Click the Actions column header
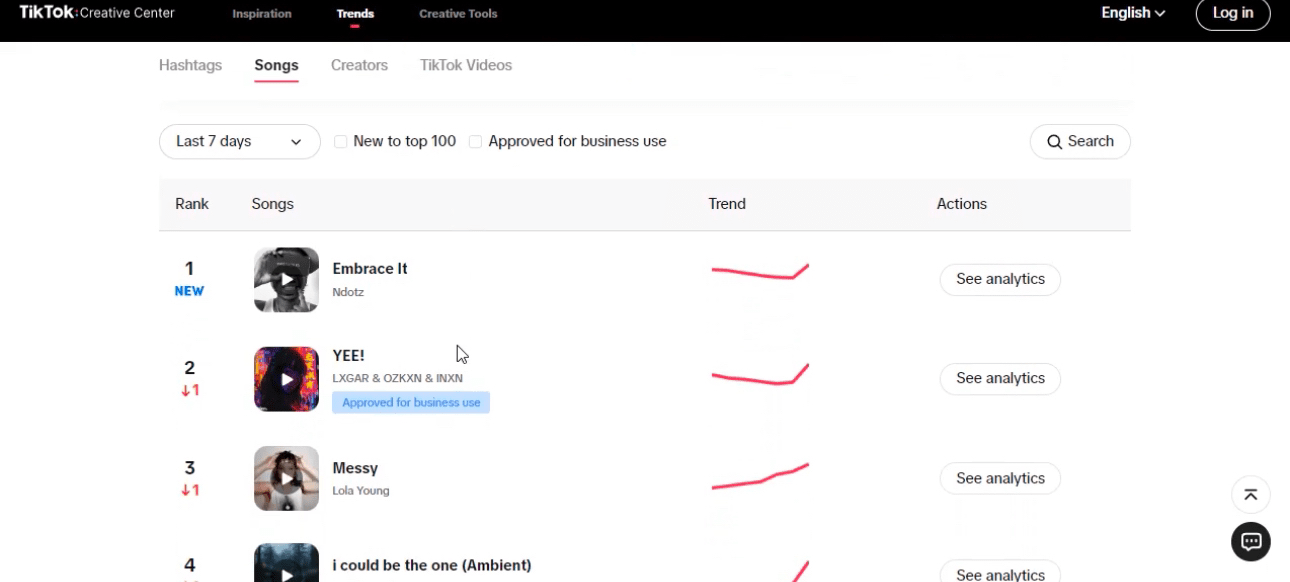 (962, 204)
